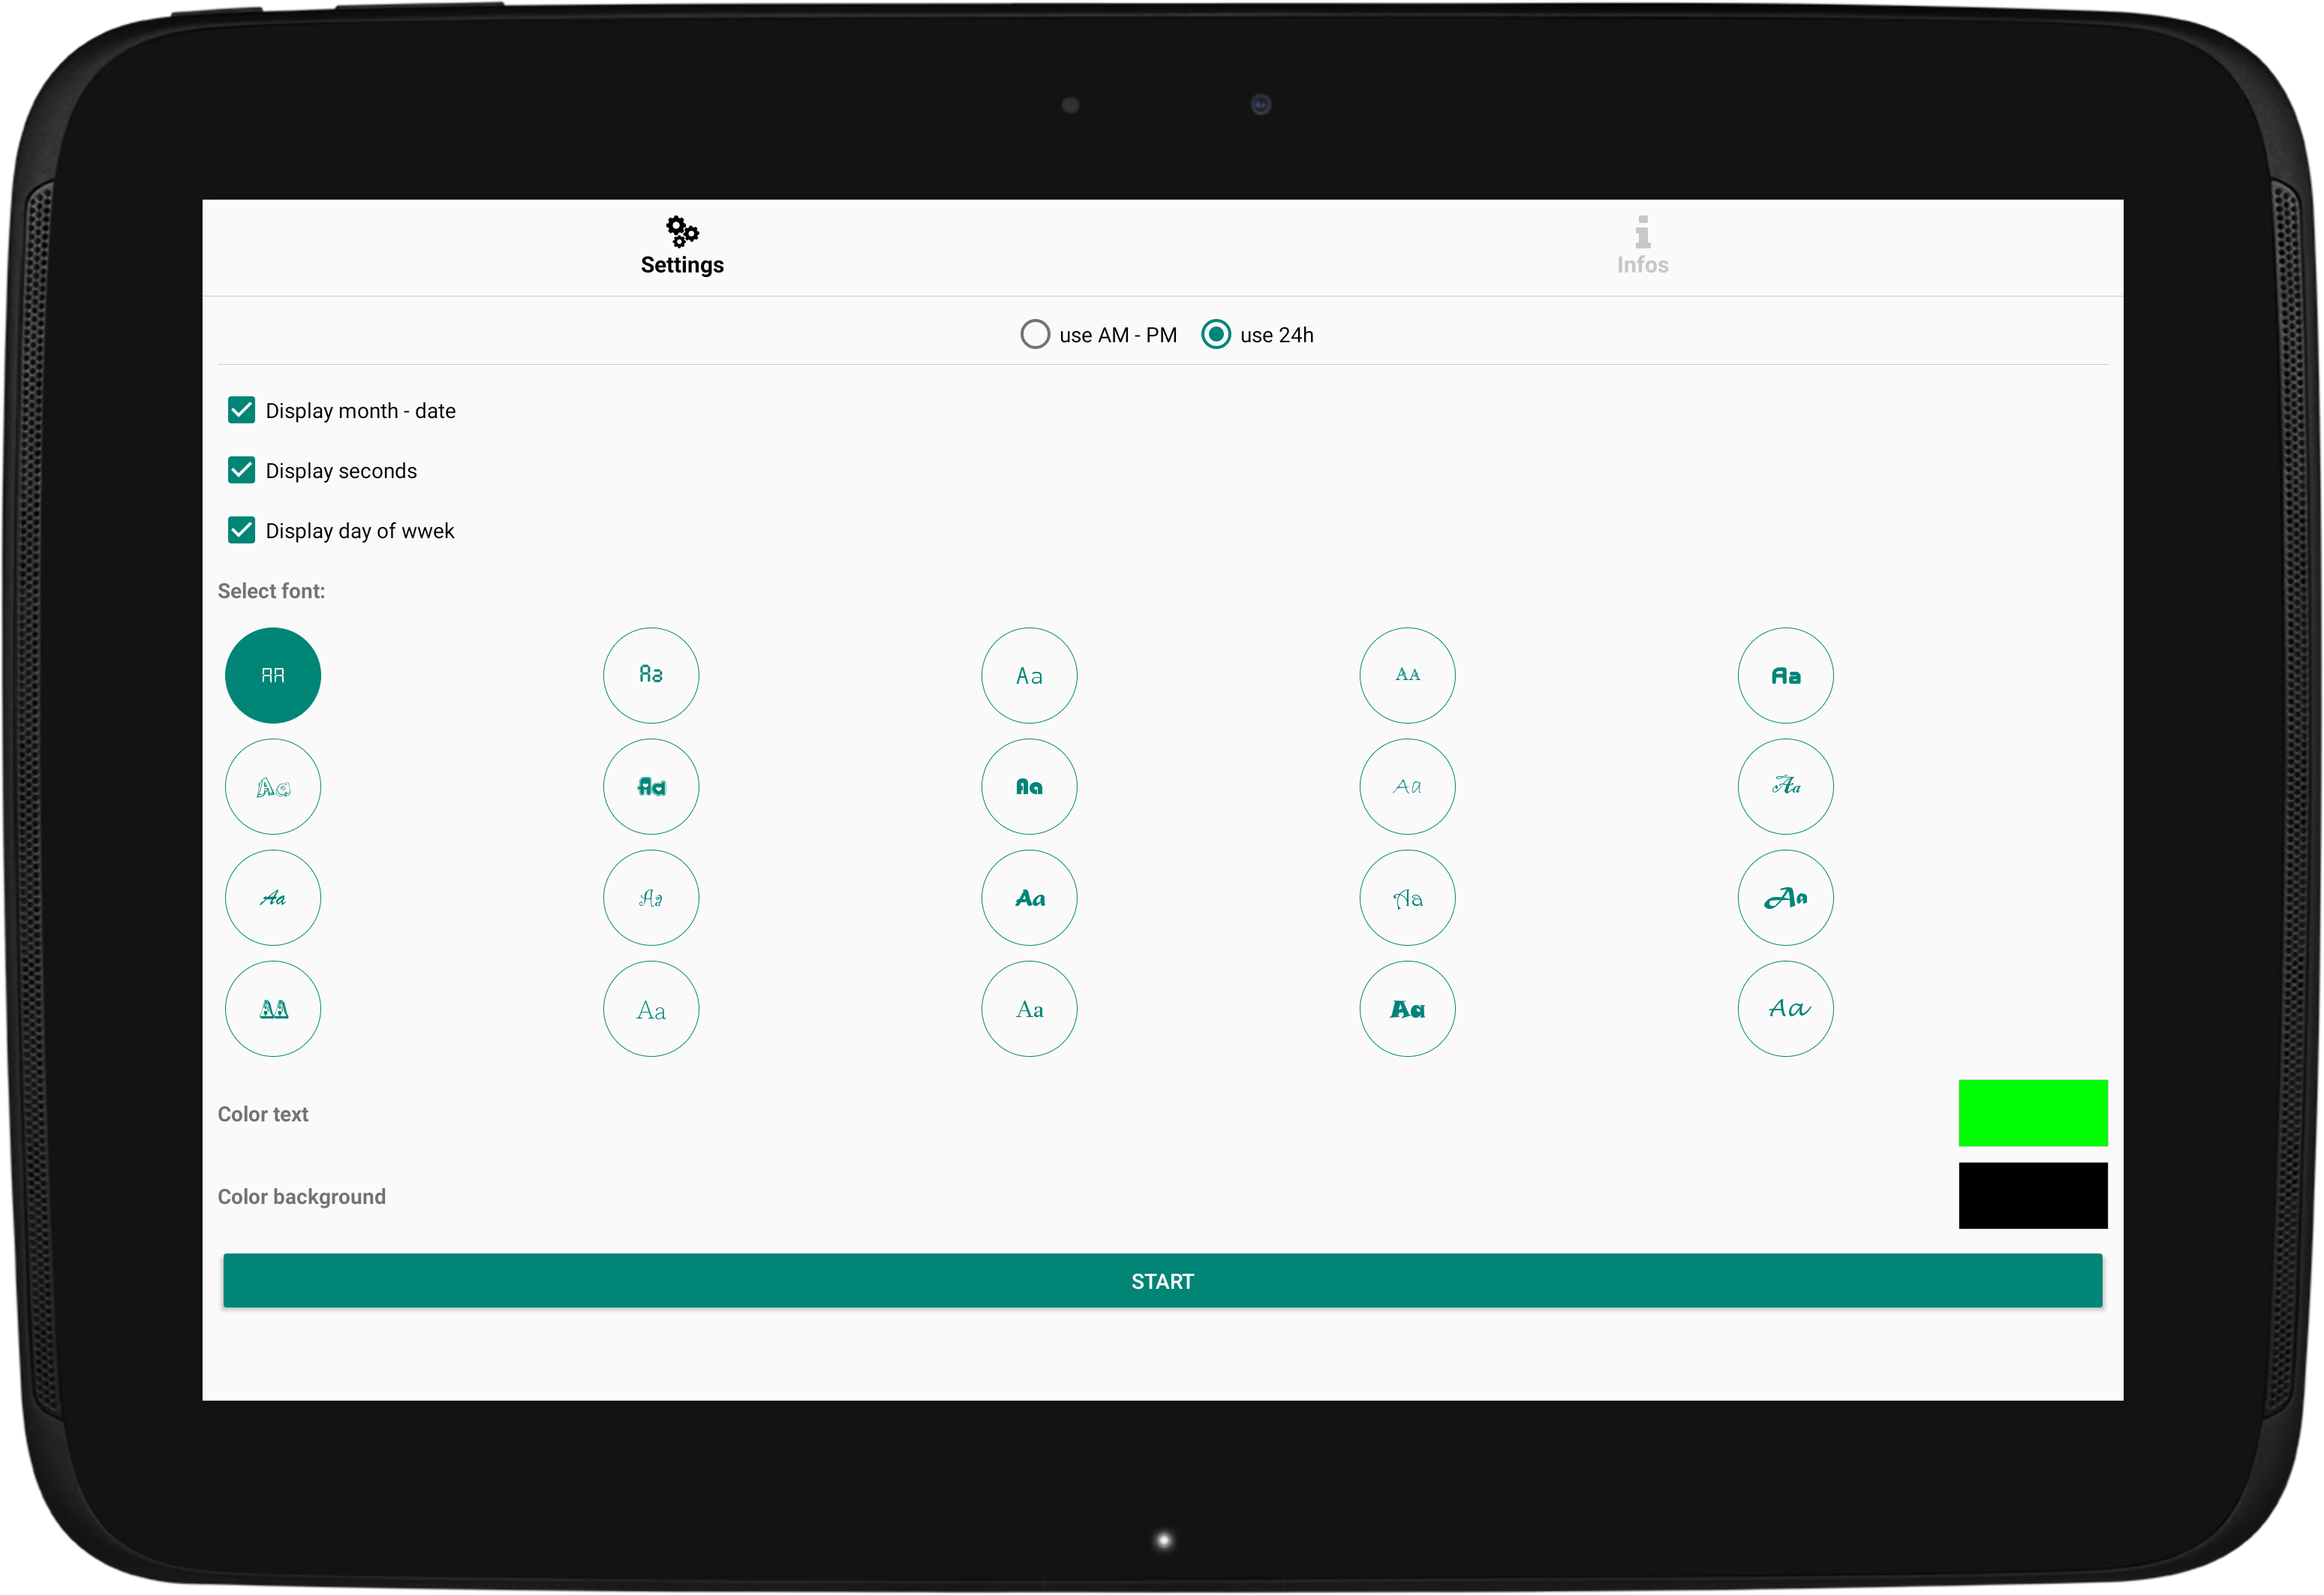Choose the LCD-style Aa font, first row second circle
Viewport: 2324px width, 1595px height.
tap(651, 676)
